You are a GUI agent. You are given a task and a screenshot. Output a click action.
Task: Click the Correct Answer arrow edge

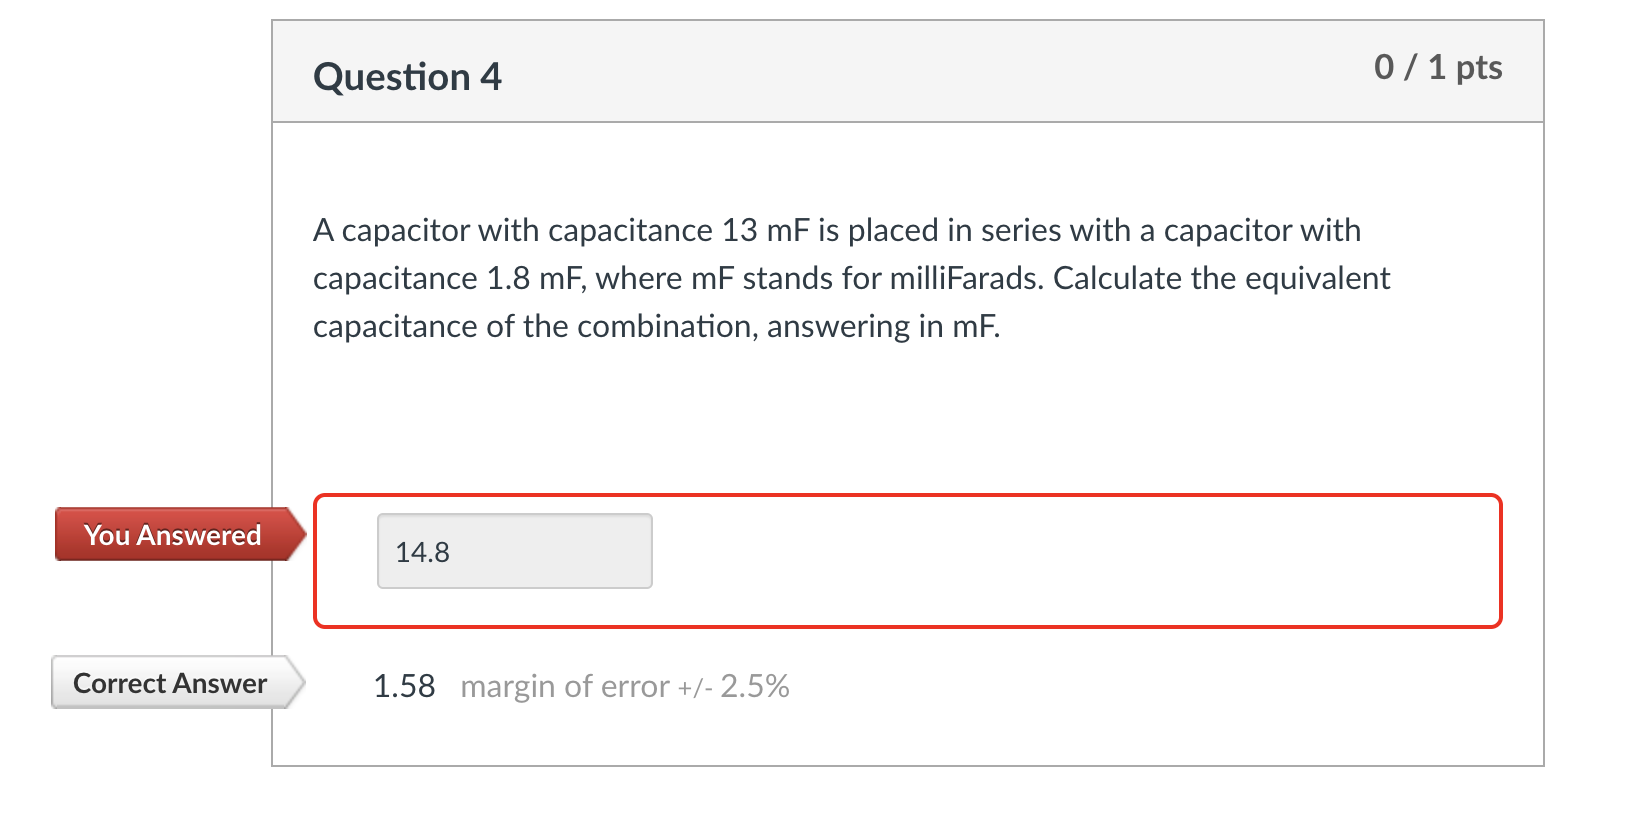pyautogui.click(x=296, y=683)
